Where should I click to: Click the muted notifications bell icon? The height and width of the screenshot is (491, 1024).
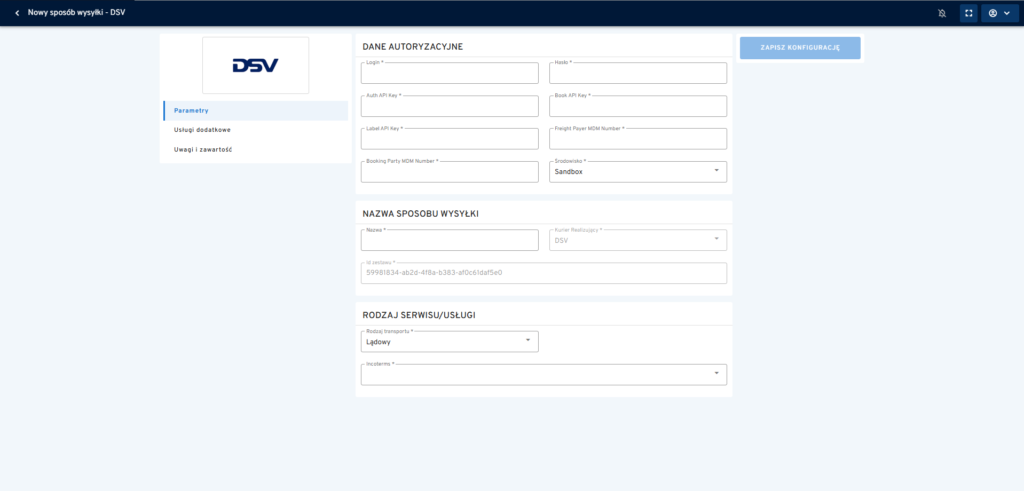pyautogui.click(x=941, y=13)
